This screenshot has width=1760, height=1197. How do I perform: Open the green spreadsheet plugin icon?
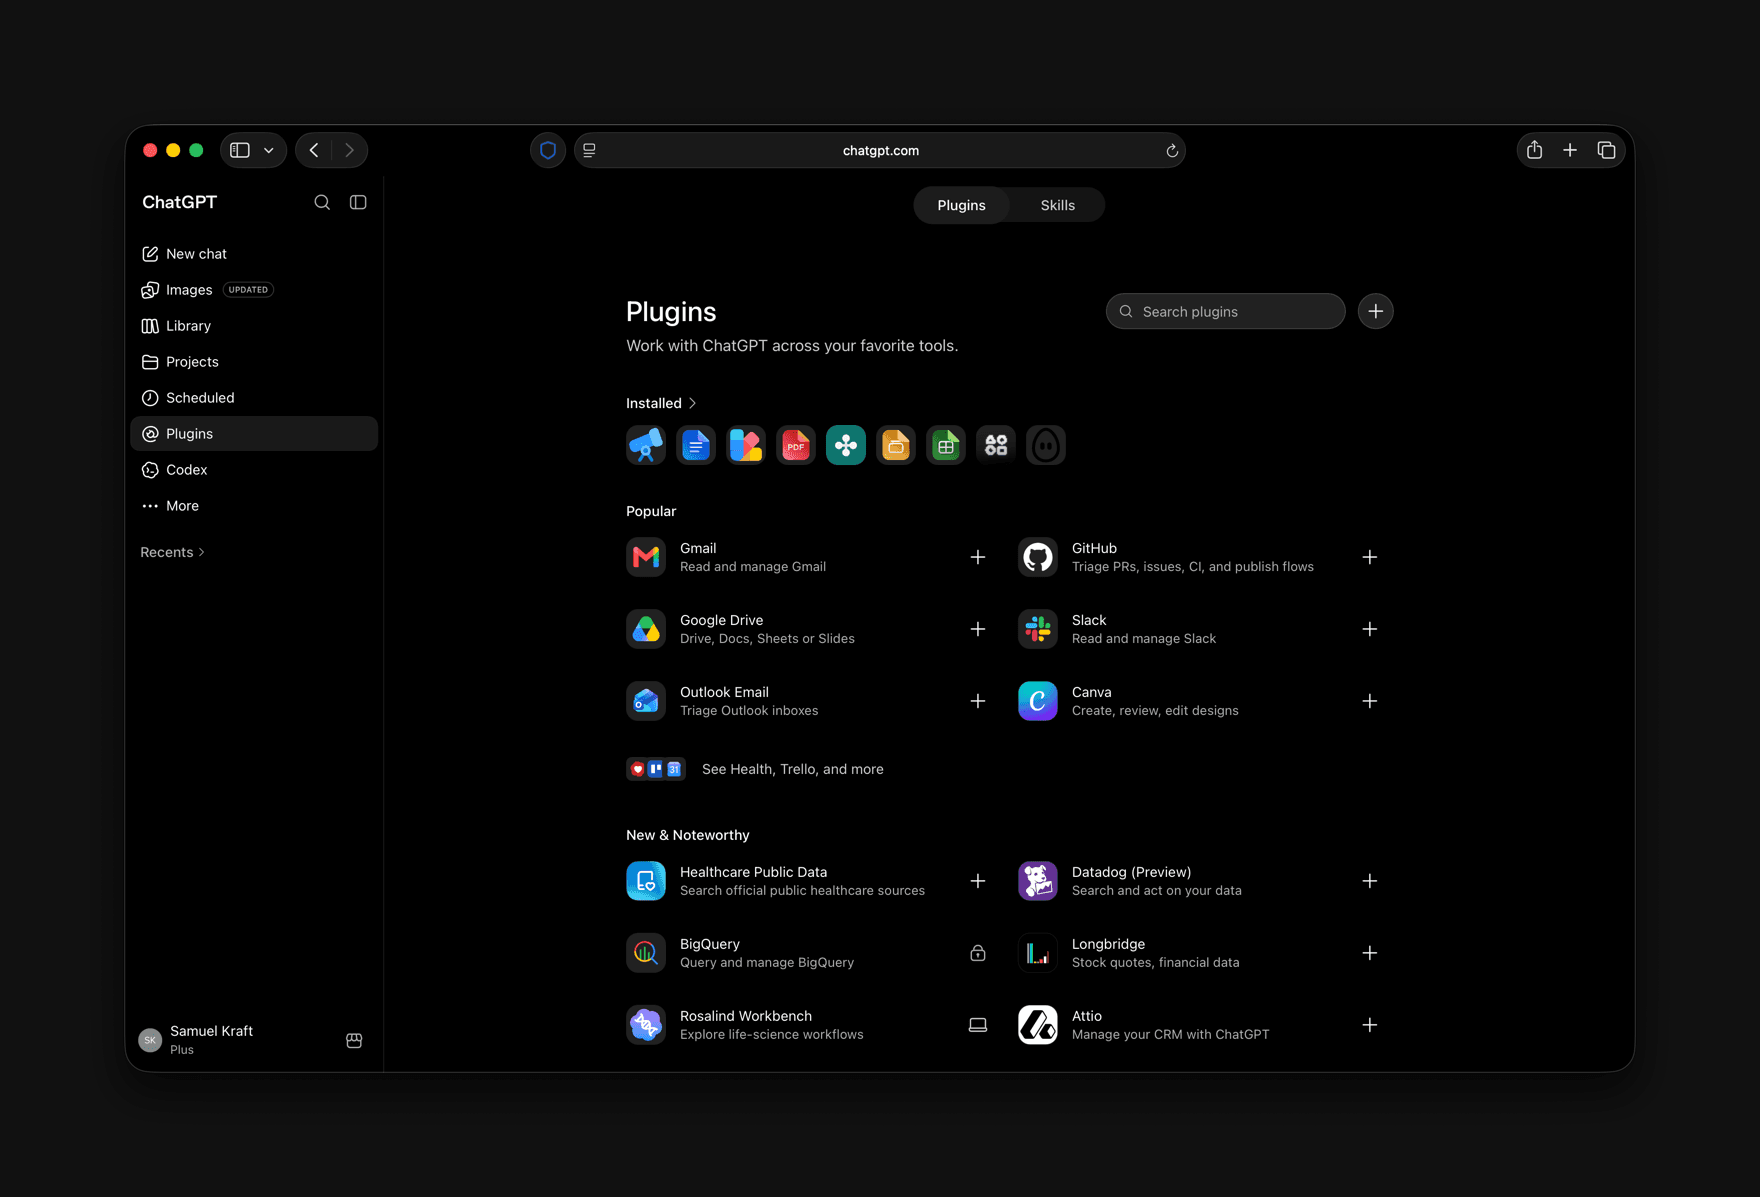tap(946, 445)
